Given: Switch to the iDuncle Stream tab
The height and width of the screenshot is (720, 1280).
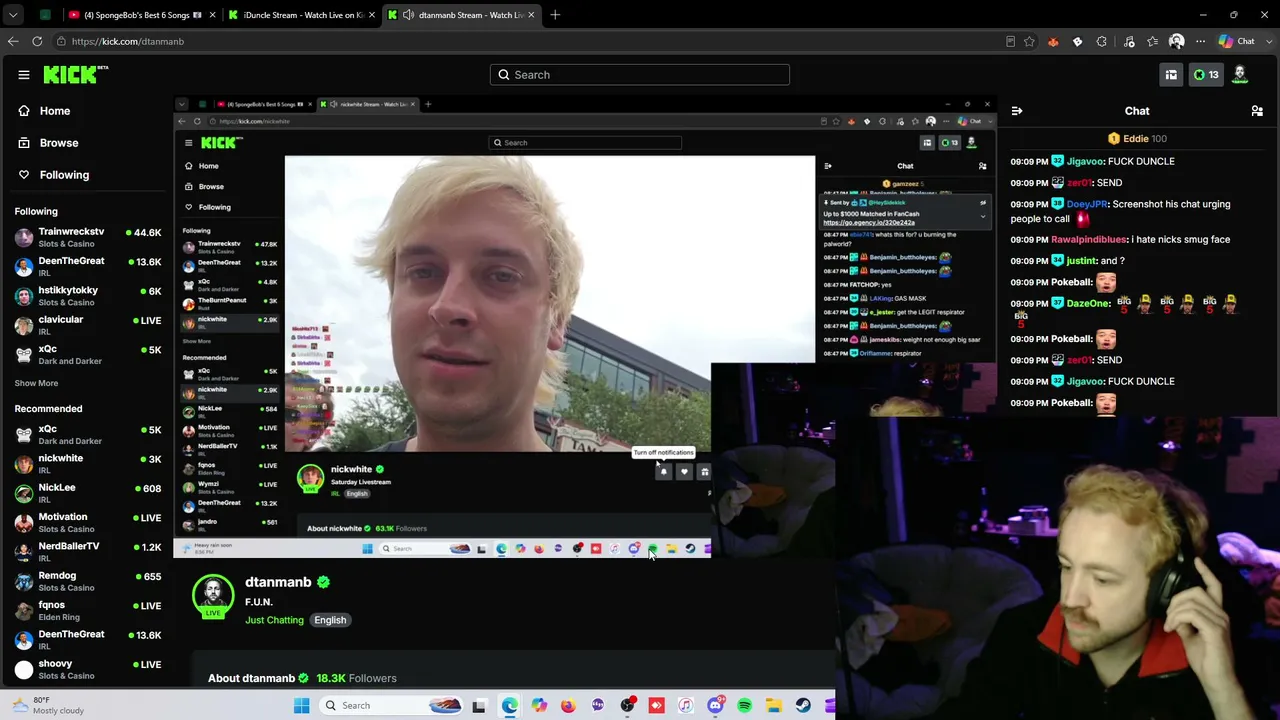Looking at the screenshot, I should point(300,15).
